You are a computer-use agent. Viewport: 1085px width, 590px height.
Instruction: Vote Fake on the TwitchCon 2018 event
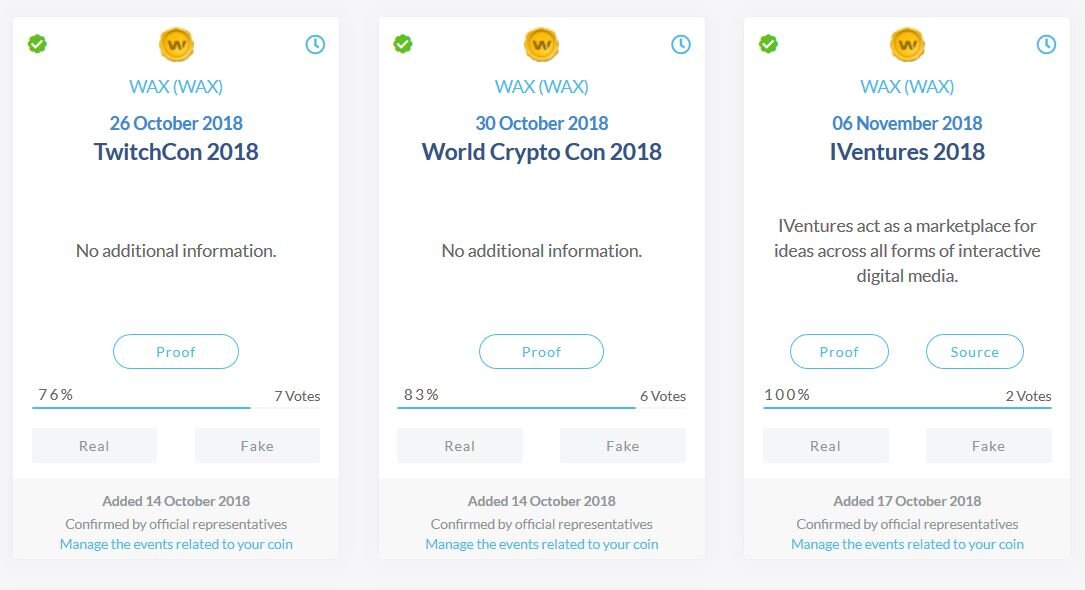(257, 445)
